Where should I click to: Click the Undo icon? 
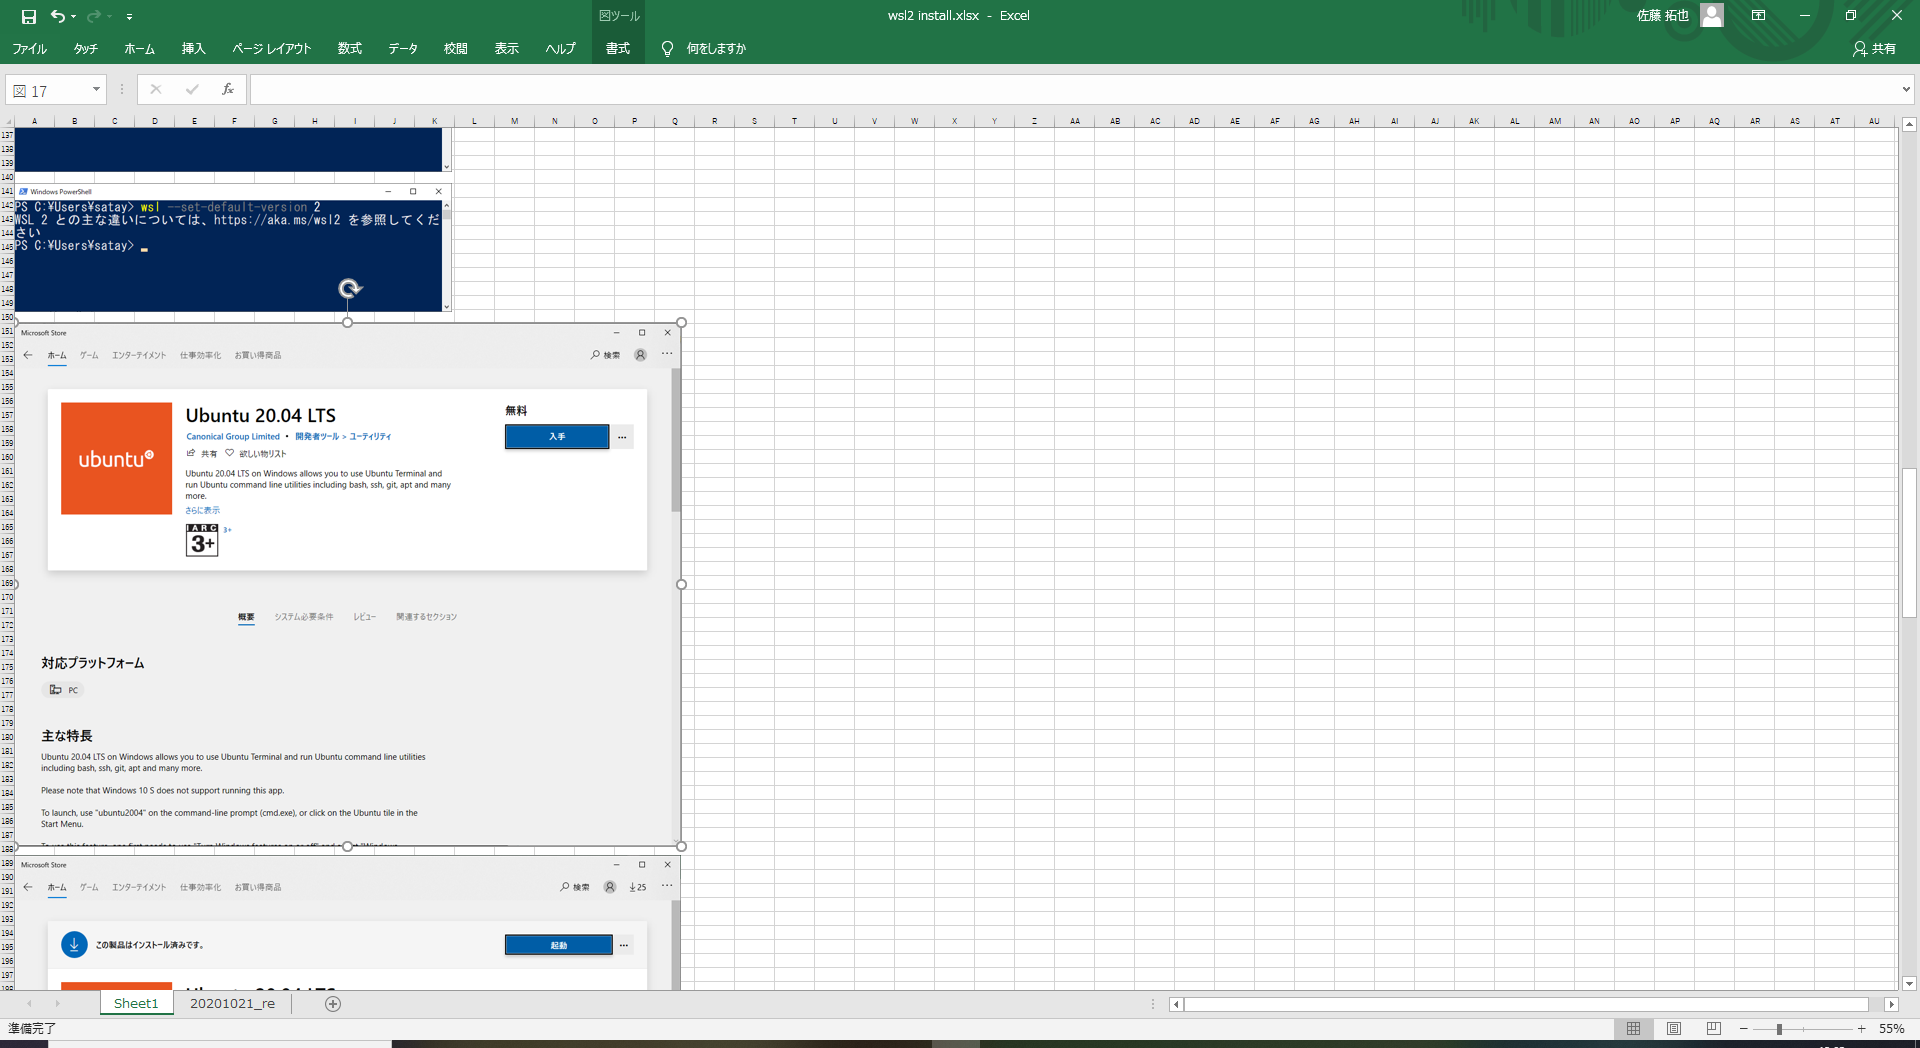click(58, 16)
